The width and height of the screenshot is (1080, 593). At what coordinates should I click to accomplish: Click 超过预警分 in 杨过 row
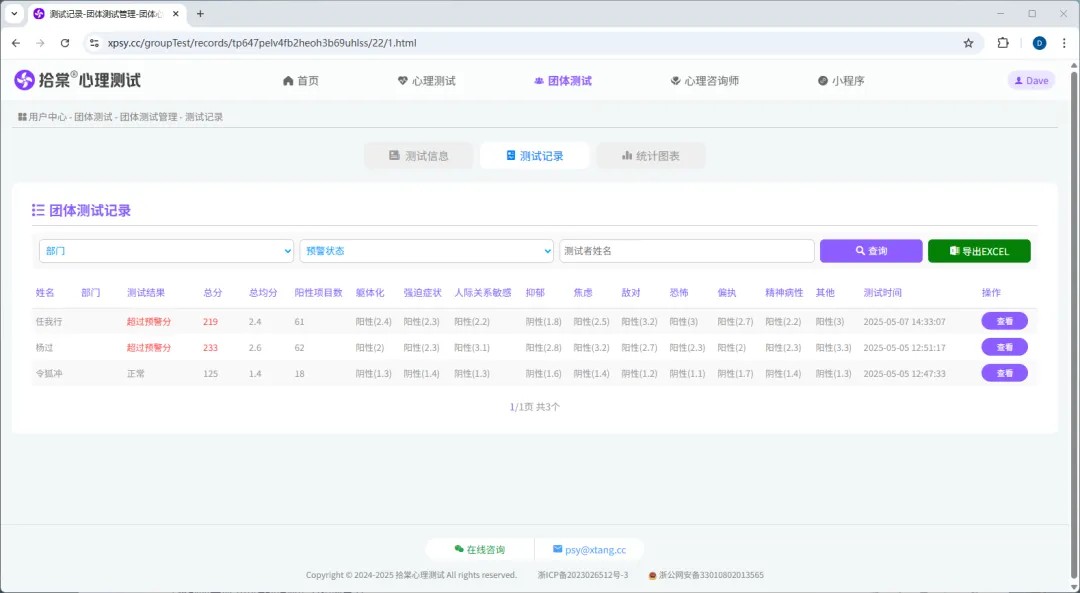click(x=149, y=348)
